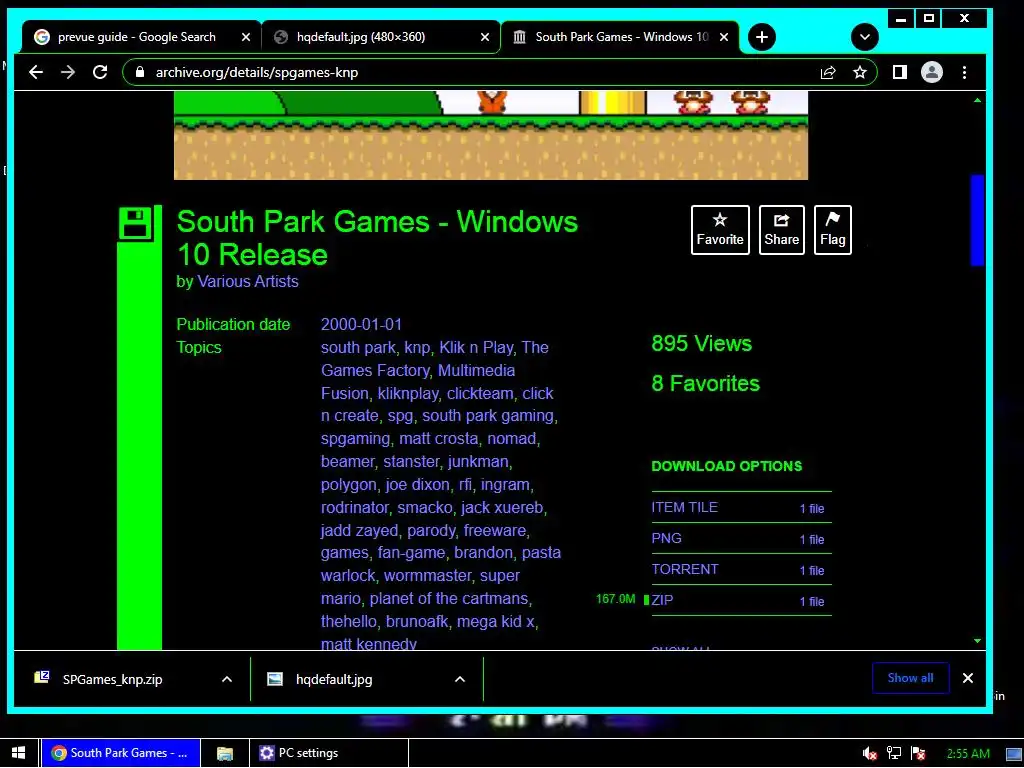Close the South Park Games tab
This screenshot has height=768, width=1024.
point(724,37)
